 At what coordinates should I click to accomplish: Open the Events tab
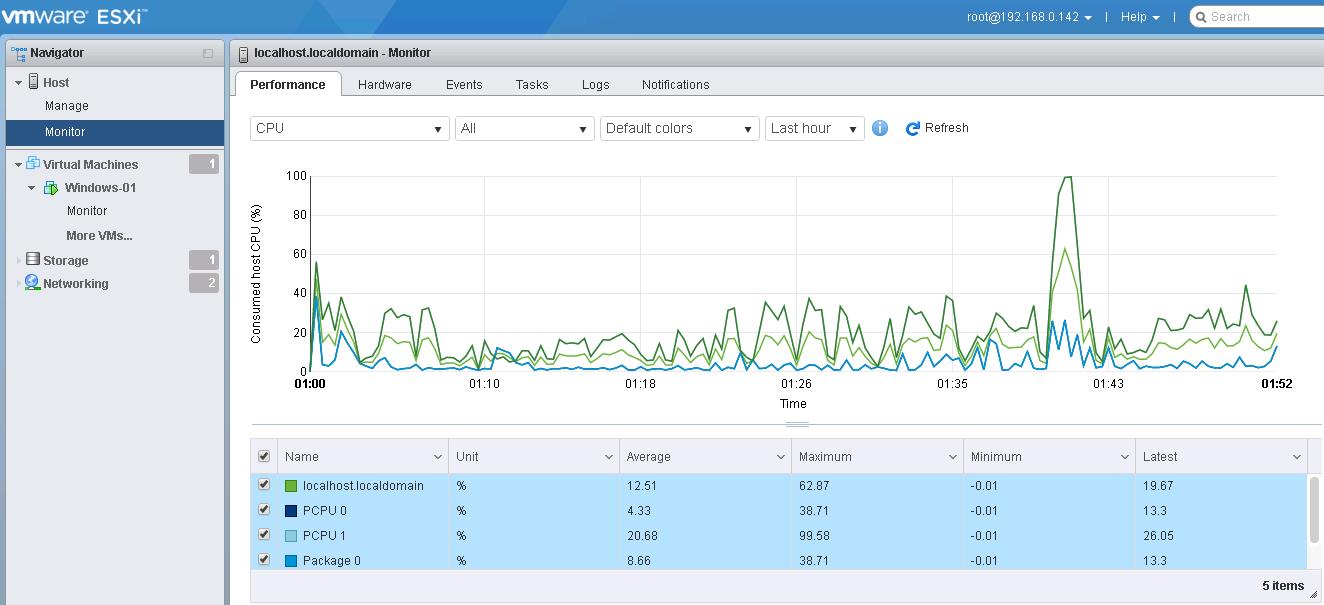464,85
